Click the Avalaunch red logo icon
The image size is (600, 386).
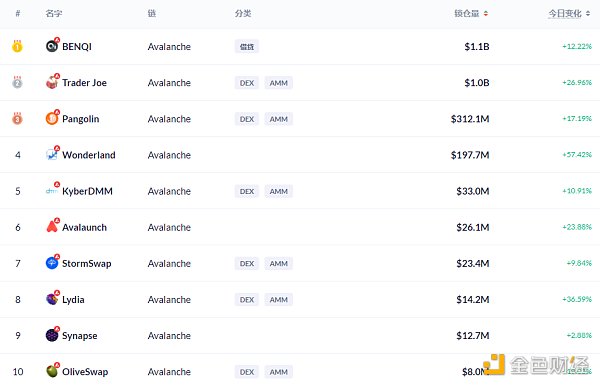coord(52,227)
